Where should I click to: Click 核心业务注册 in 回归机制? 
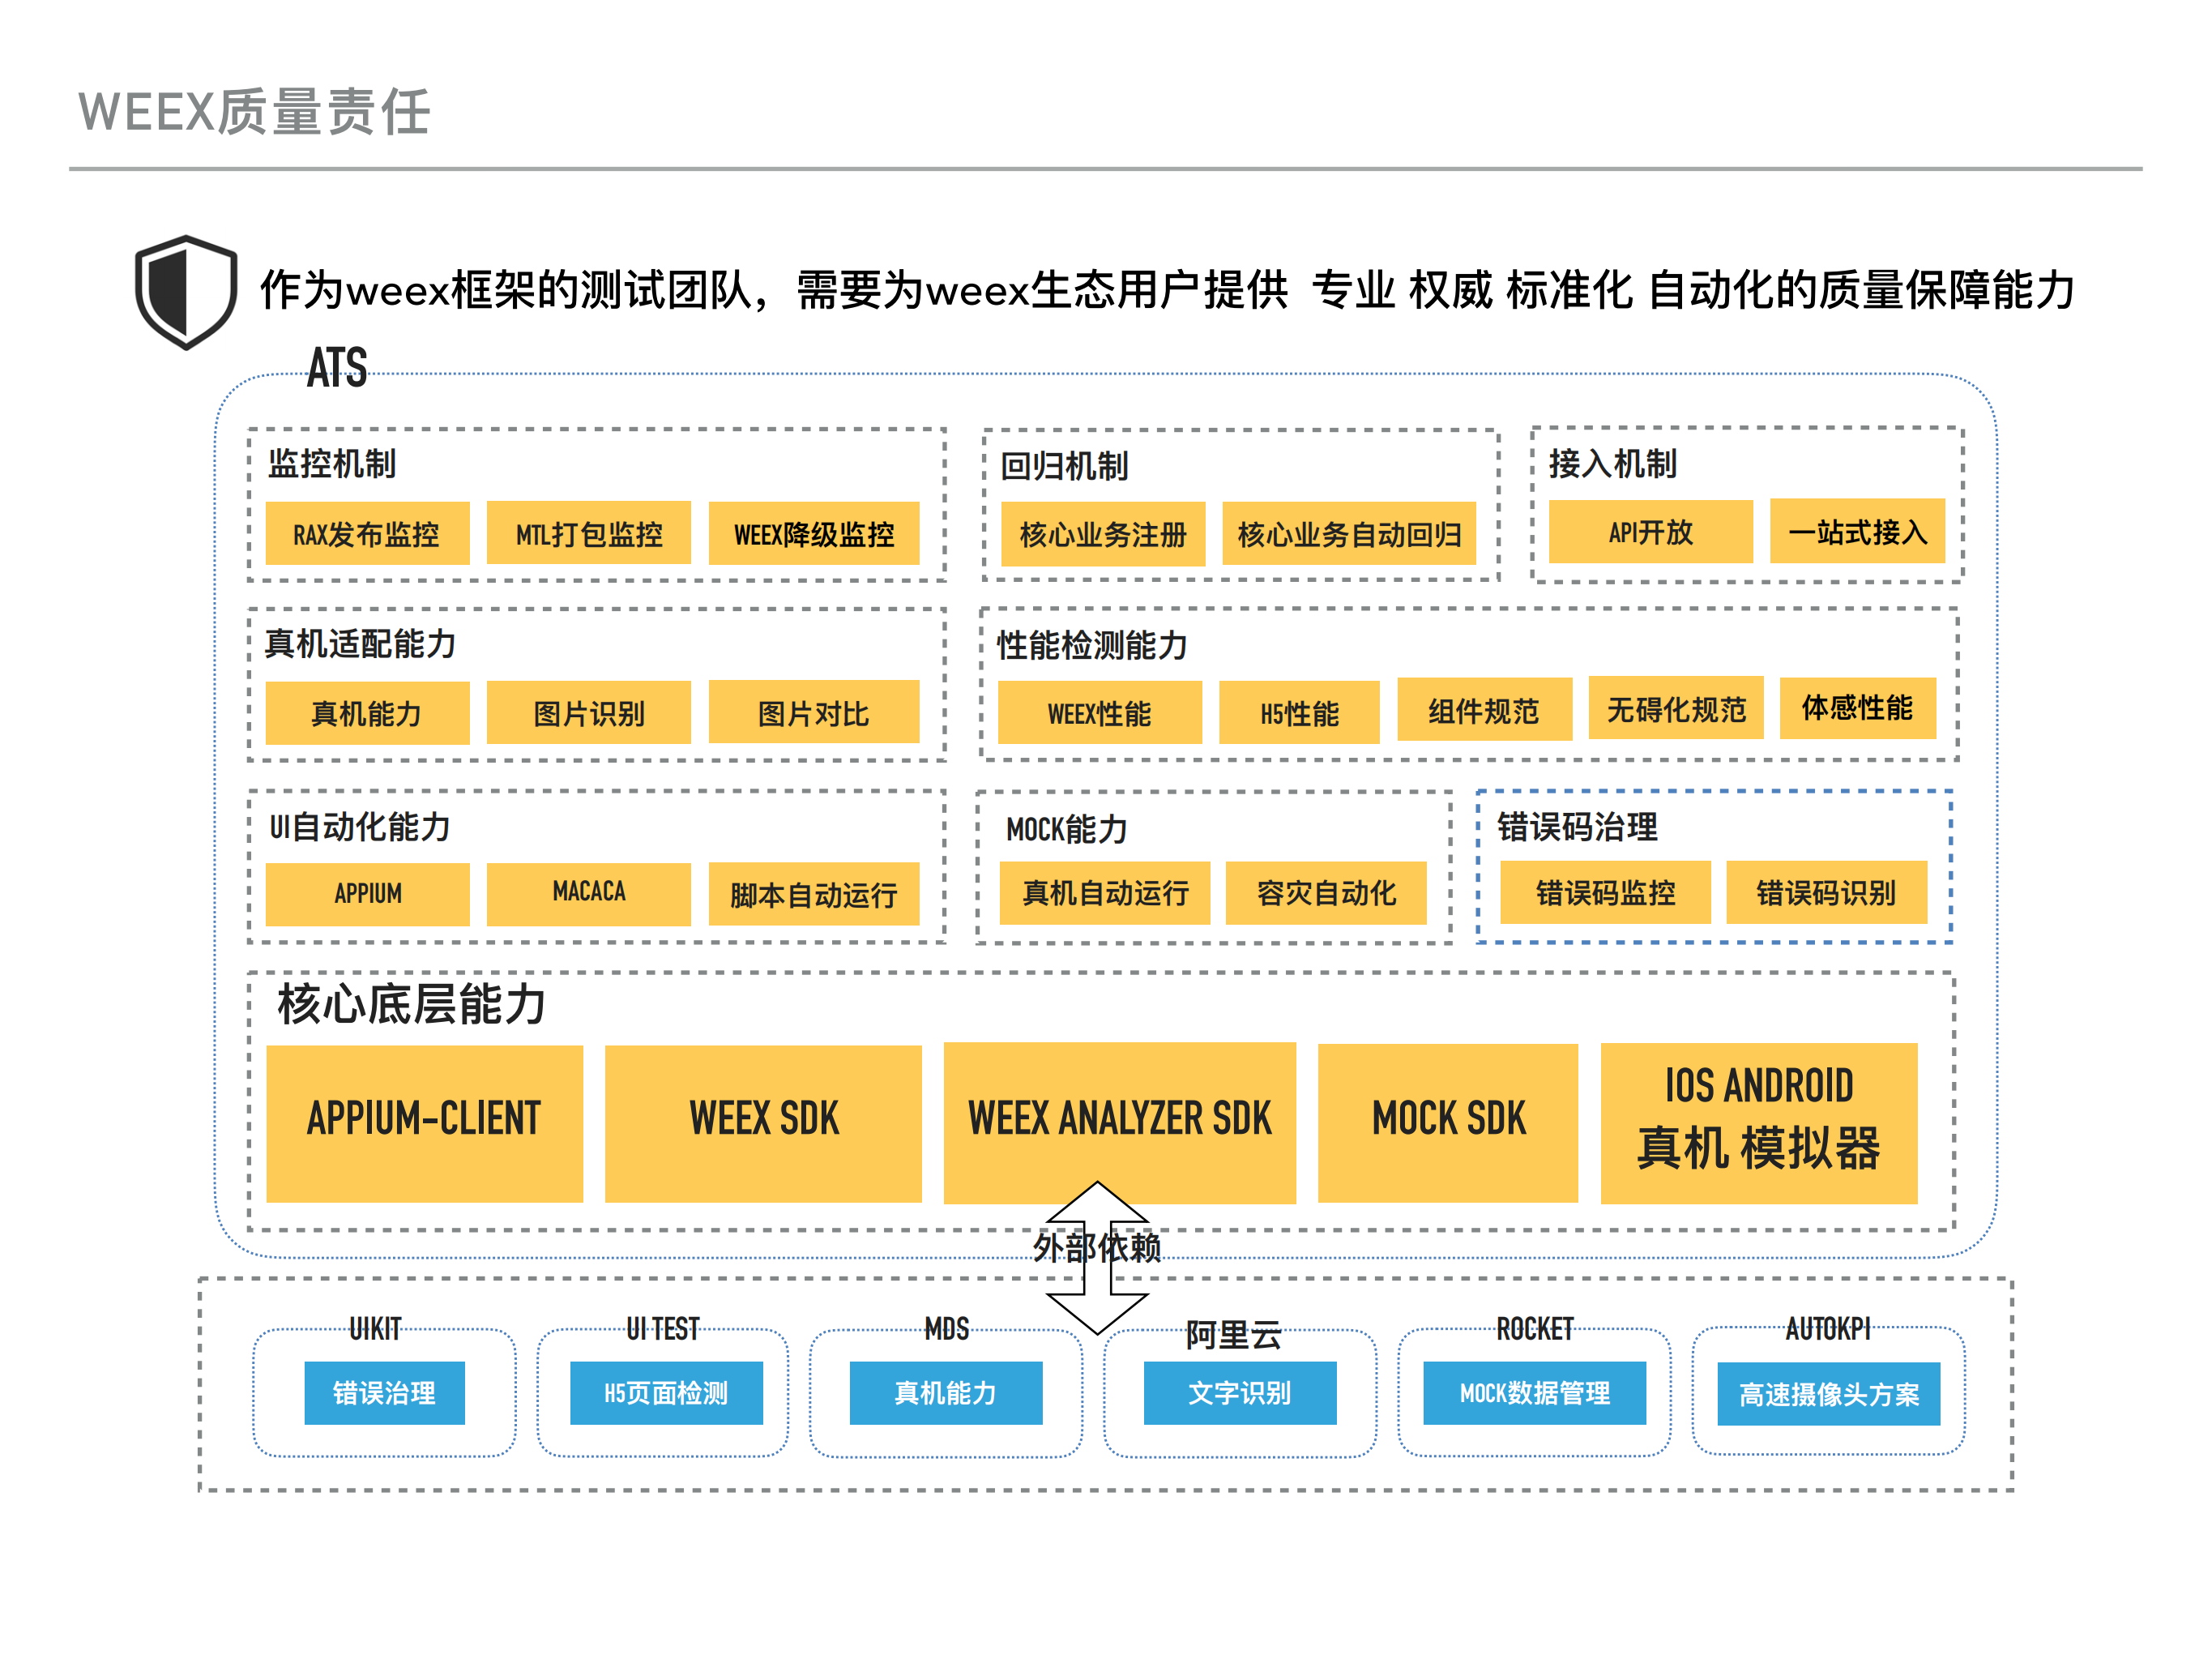point(1103,534)
